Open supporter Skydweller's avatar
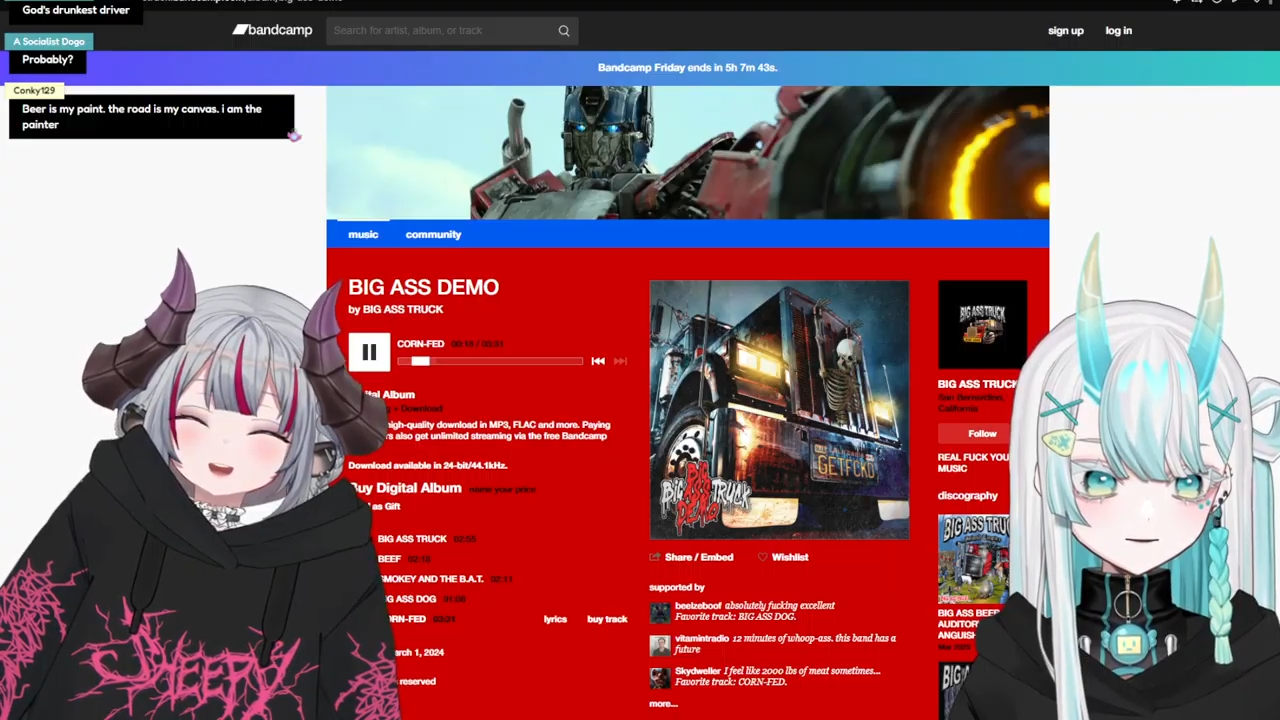Image resolution: width=1280 pixels, height=720 pixels. pos(659,679)
